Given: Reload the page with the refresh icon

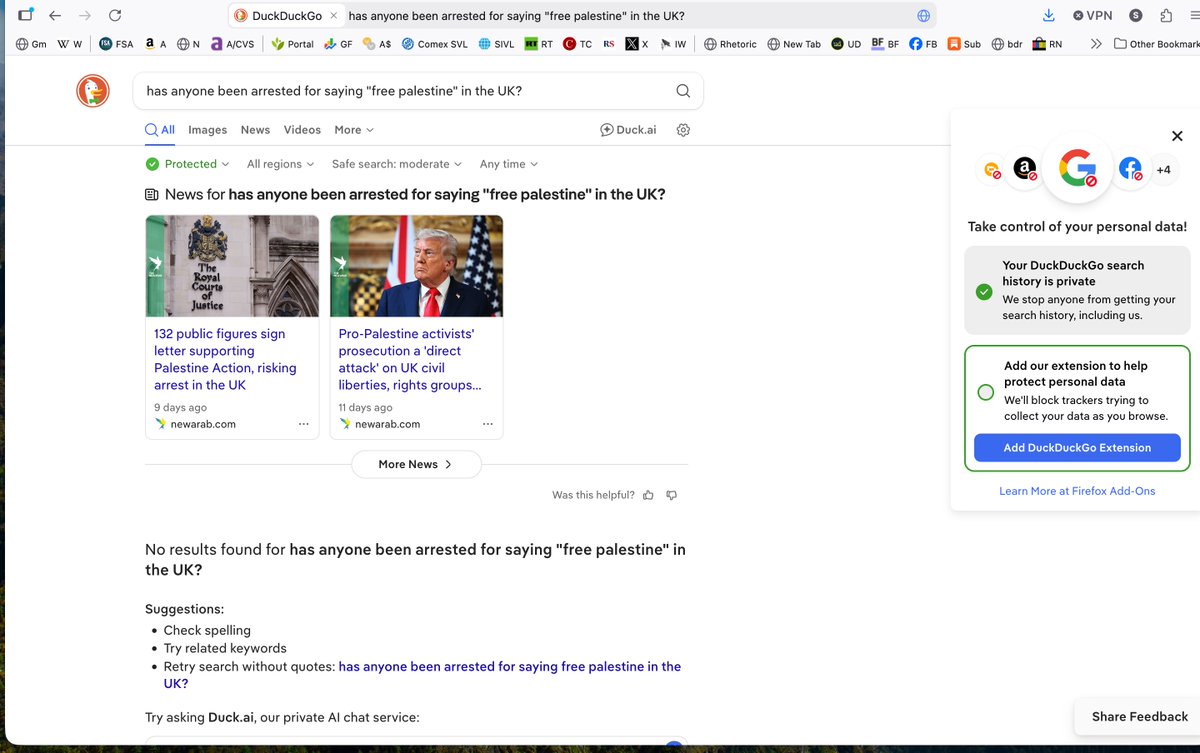Looking at the screenshot, I should point(115,15).
